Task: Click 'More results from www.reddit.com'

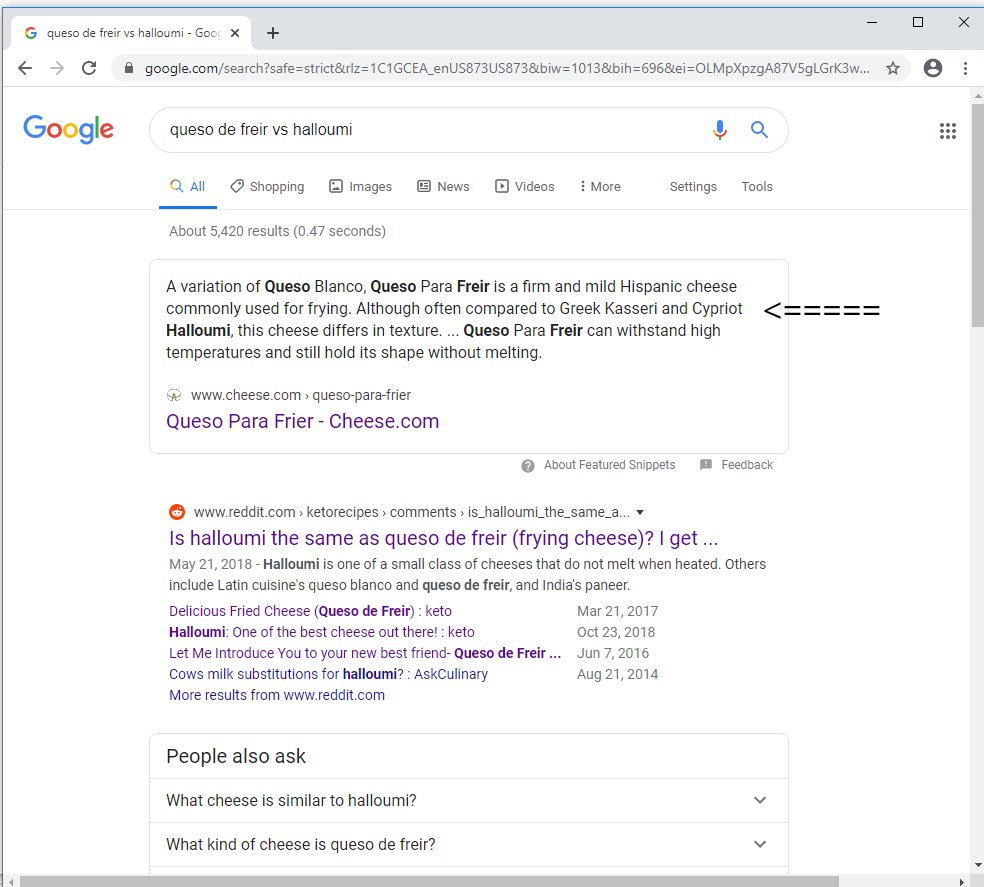Action: click(277, 695)
